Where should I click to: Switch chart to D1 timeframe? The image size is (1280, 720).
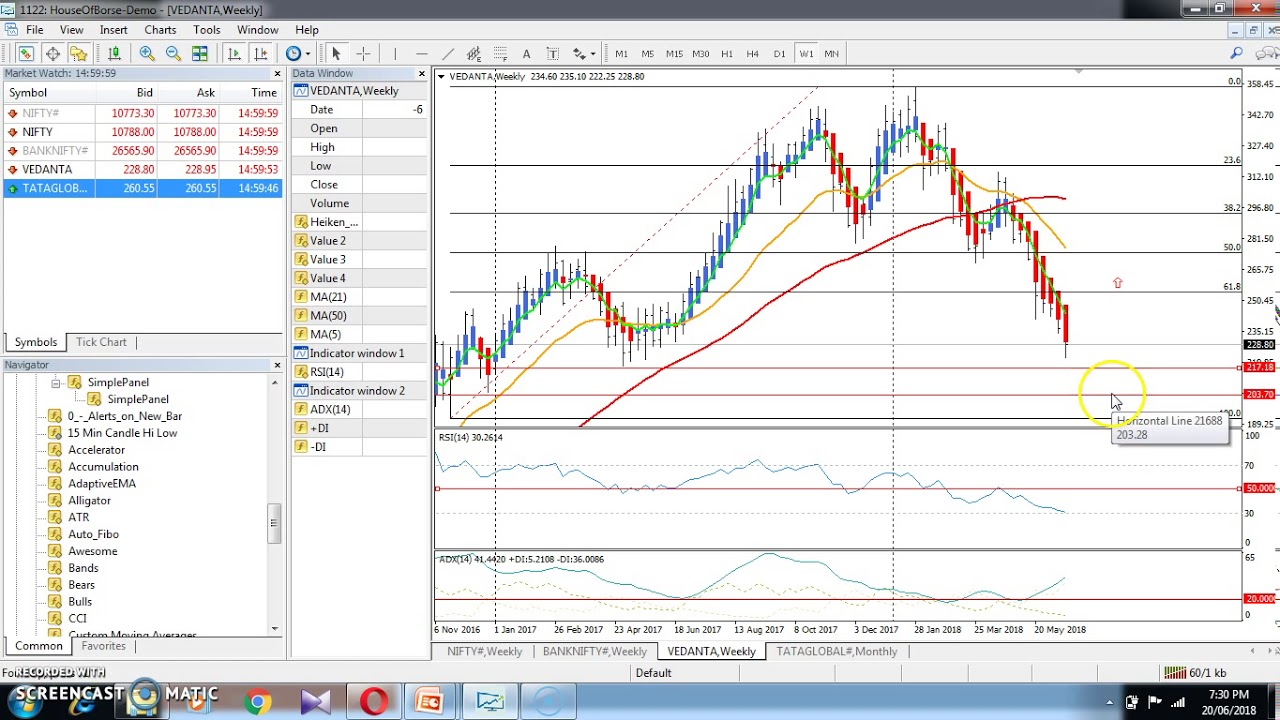click(x=779, y=53)
